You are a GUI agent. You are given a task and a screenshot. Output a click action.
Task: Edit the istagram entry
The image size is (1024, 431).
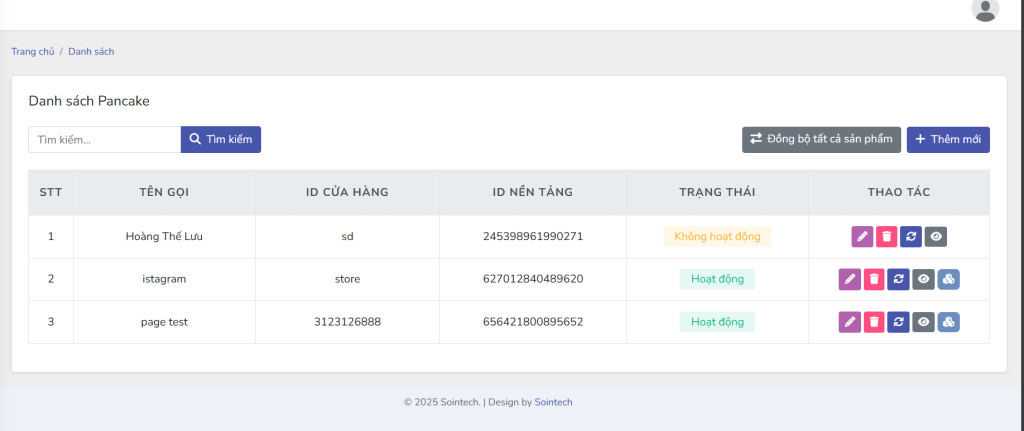click(x=849, y=279)
